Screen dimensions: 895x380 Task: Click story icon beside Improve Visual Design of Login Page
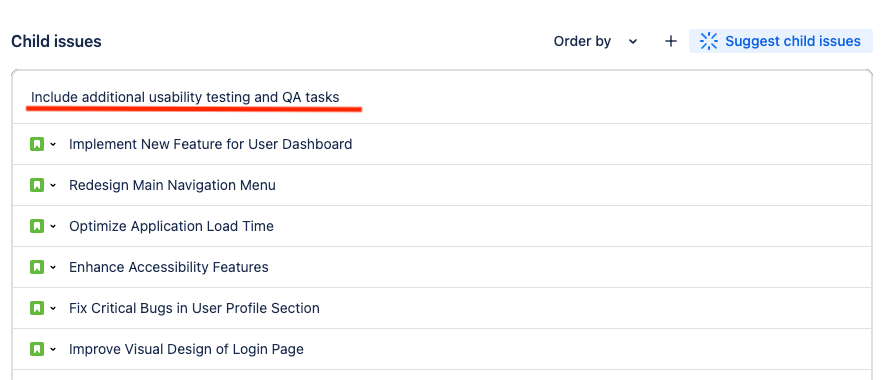(x=37, y=349)
